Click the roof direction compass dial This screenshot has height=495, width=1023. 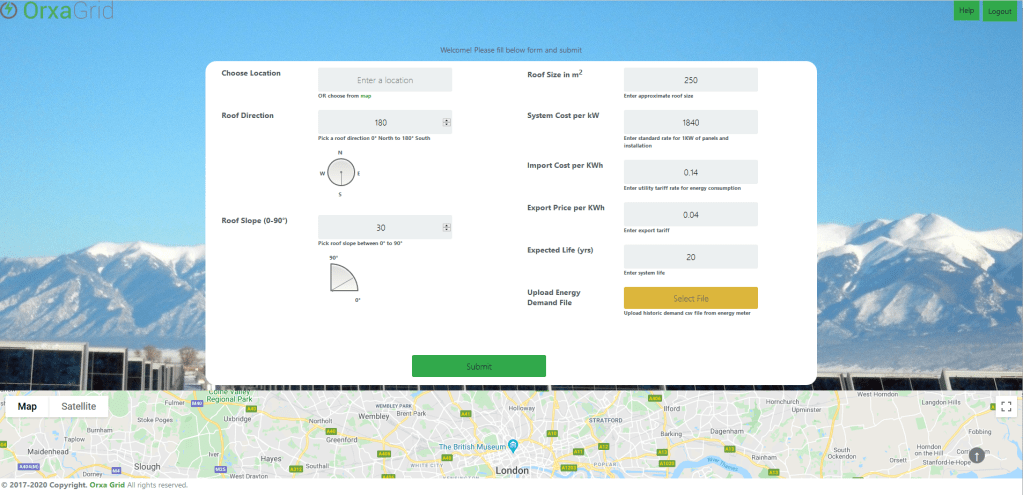click(340, 173)
